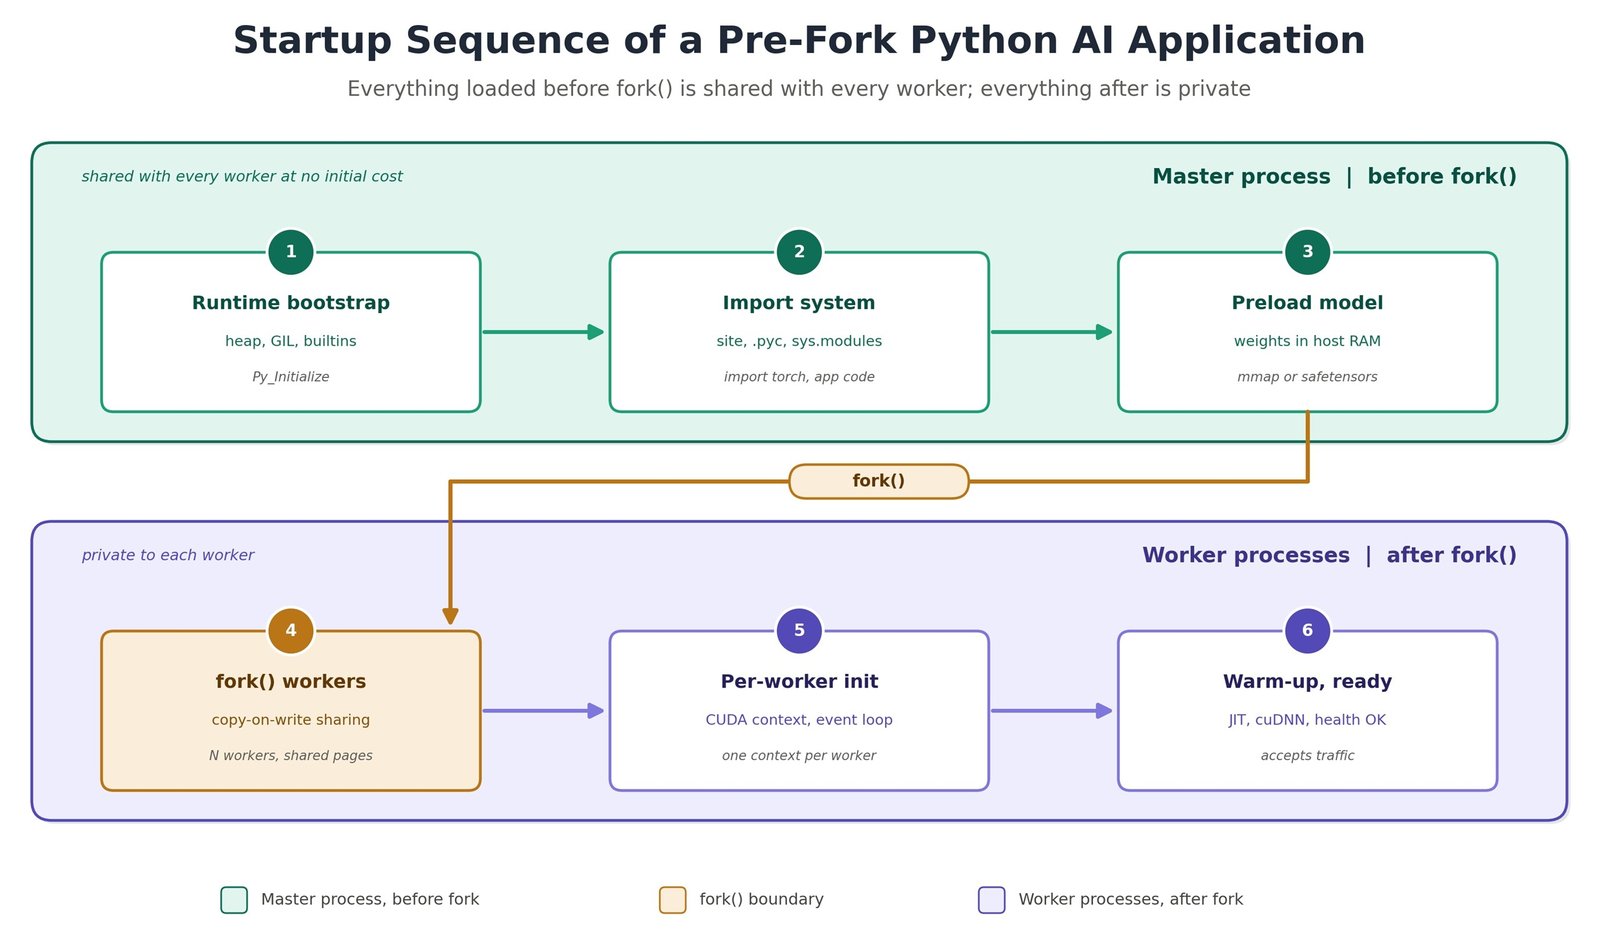
Task: Click 'one context per worker' note
Action: tap(799, 756)
